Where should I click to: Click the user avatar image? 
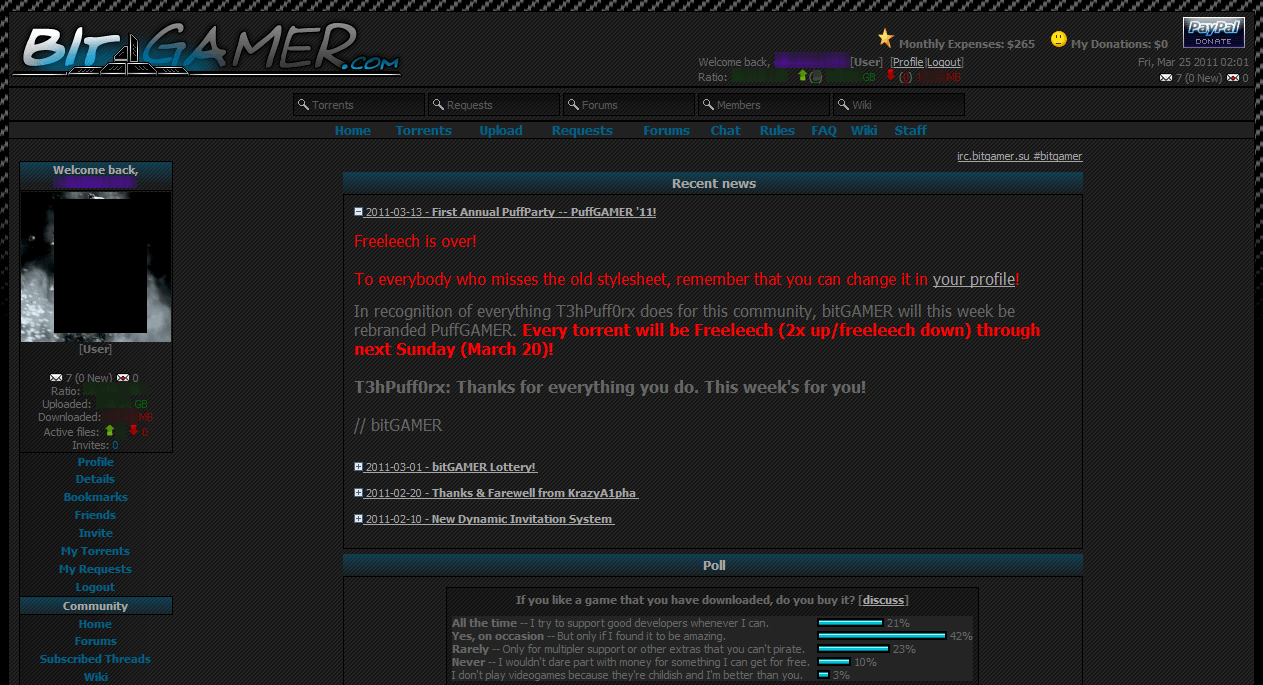[96, 267]
